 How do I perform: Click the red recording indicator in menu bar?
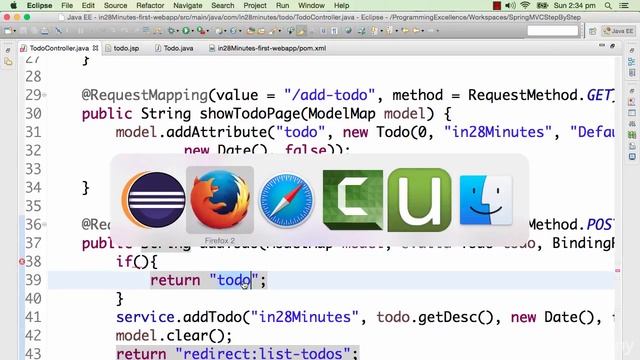pyautogui.click(x=497, y=6)
